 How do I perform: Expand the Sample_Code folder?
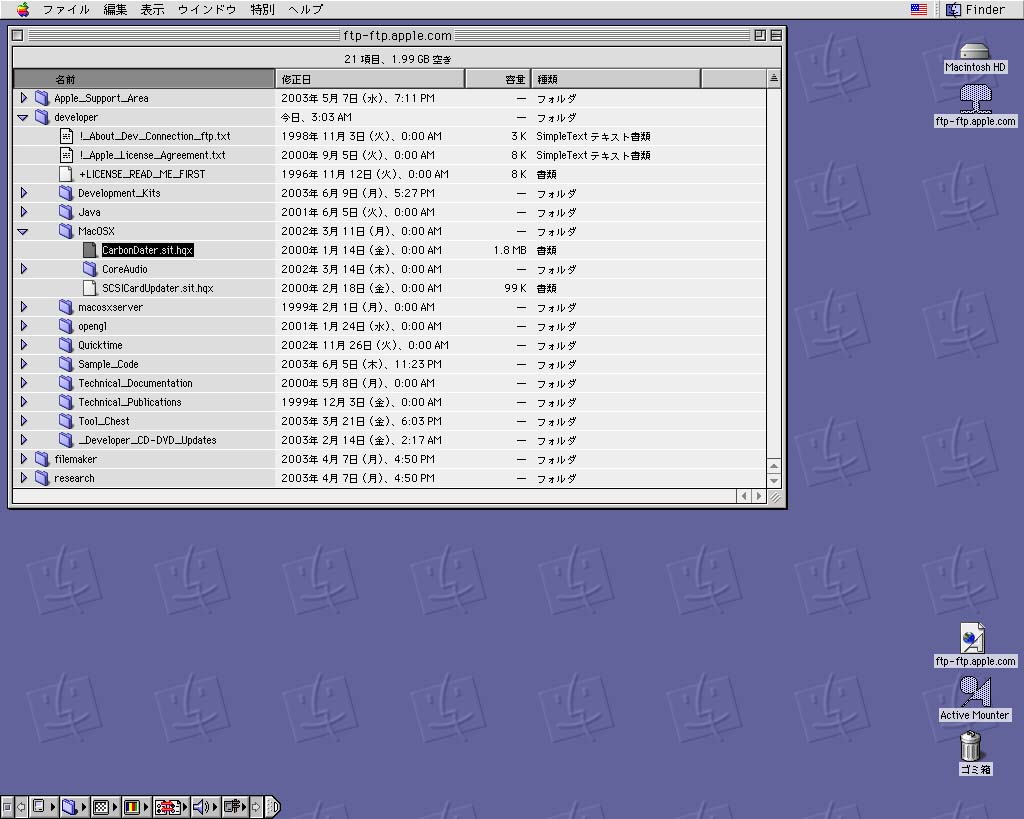24,363
